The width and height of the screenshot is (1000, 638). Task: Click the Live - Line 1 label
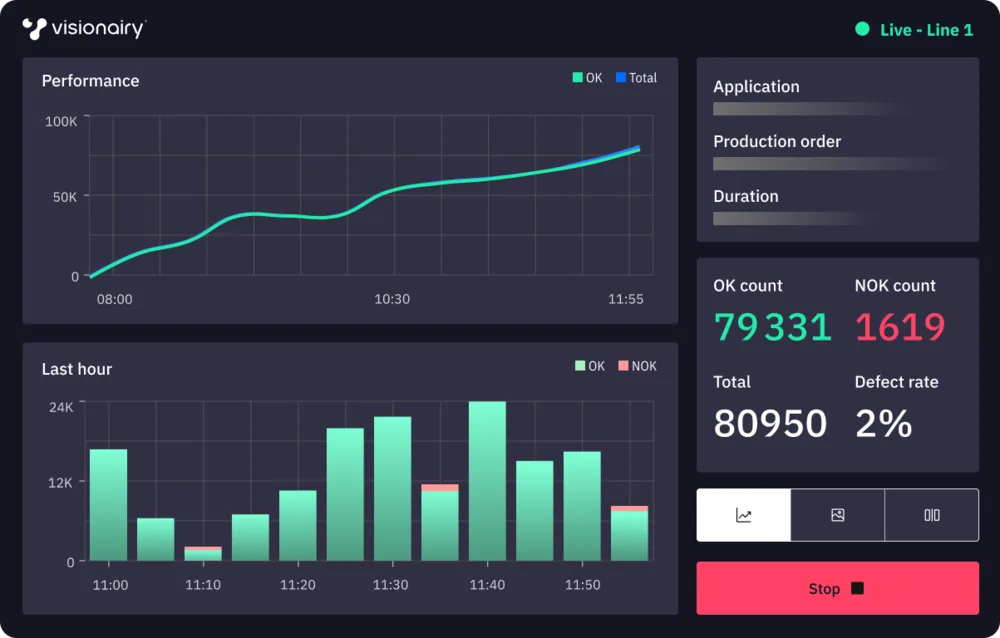click(926, 30)
